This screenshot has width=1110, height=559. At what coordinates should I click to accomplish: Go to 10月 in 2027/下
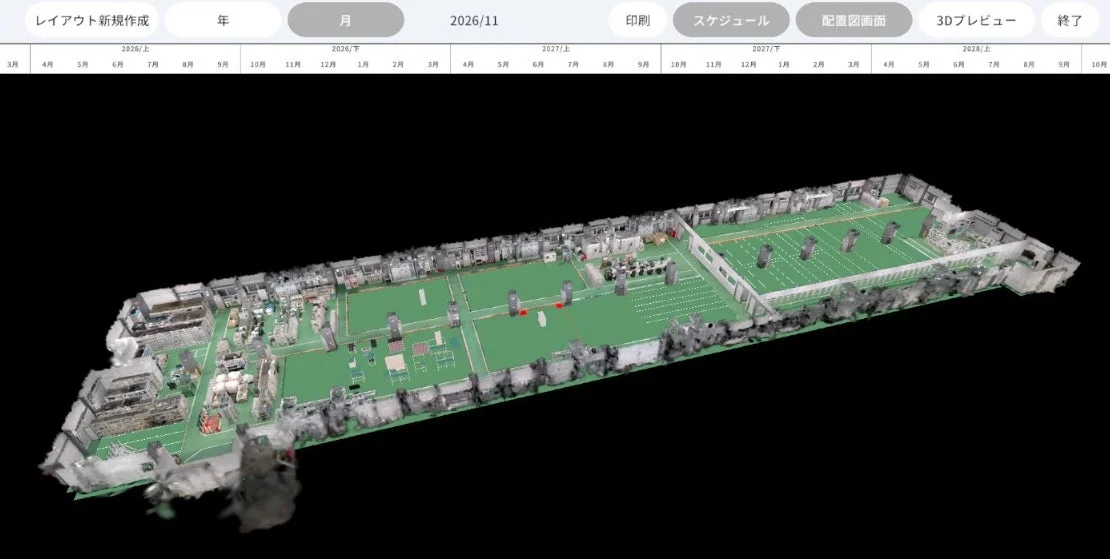[x=678, y=64]
